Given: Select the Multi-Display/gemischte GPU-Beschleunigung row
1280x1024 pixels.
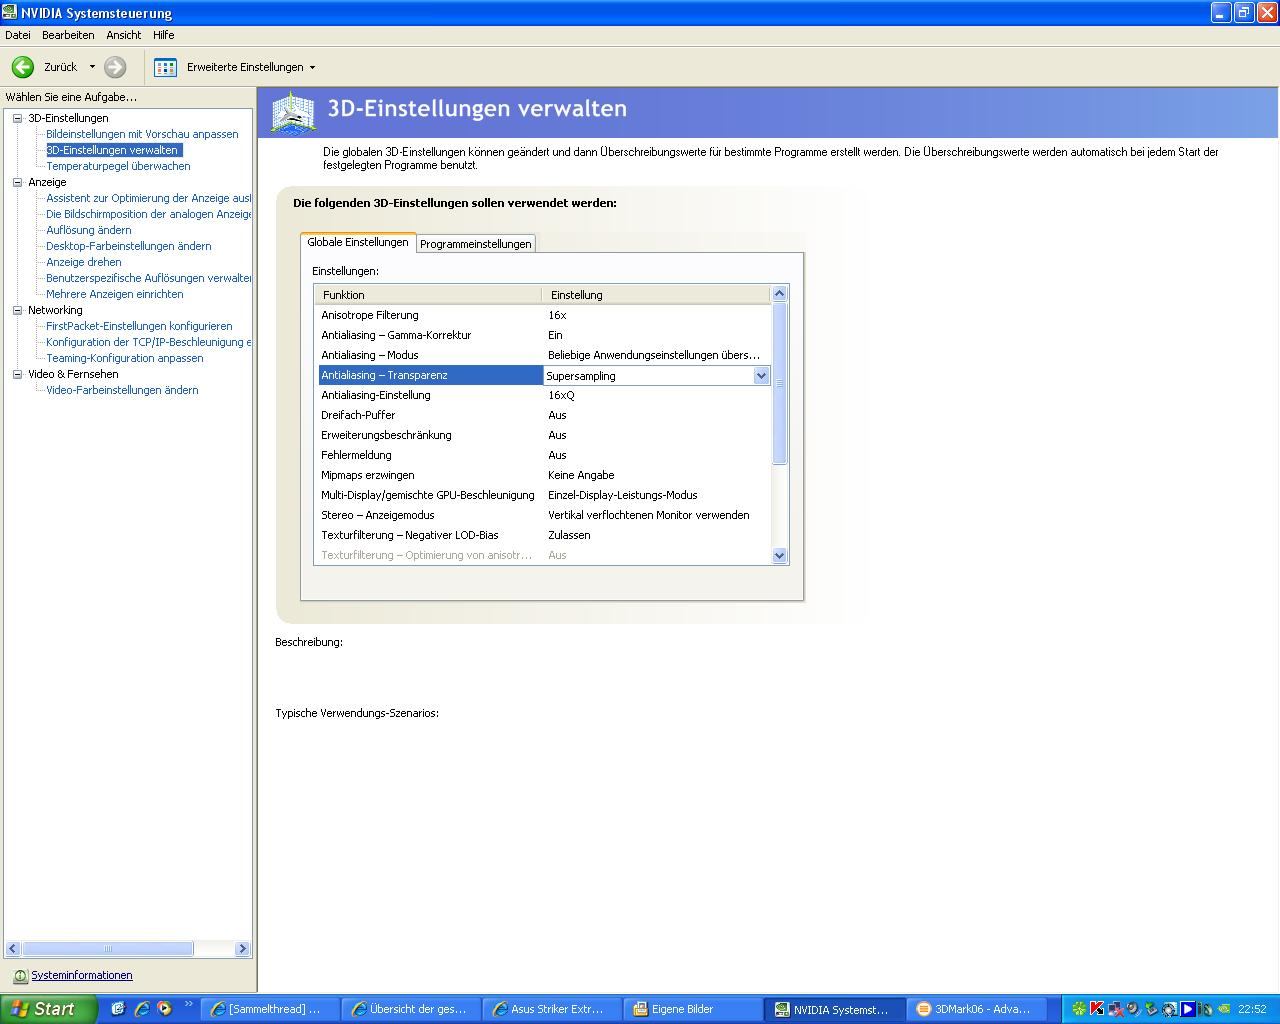Looking at the screenshot, I should coord(544,495).
